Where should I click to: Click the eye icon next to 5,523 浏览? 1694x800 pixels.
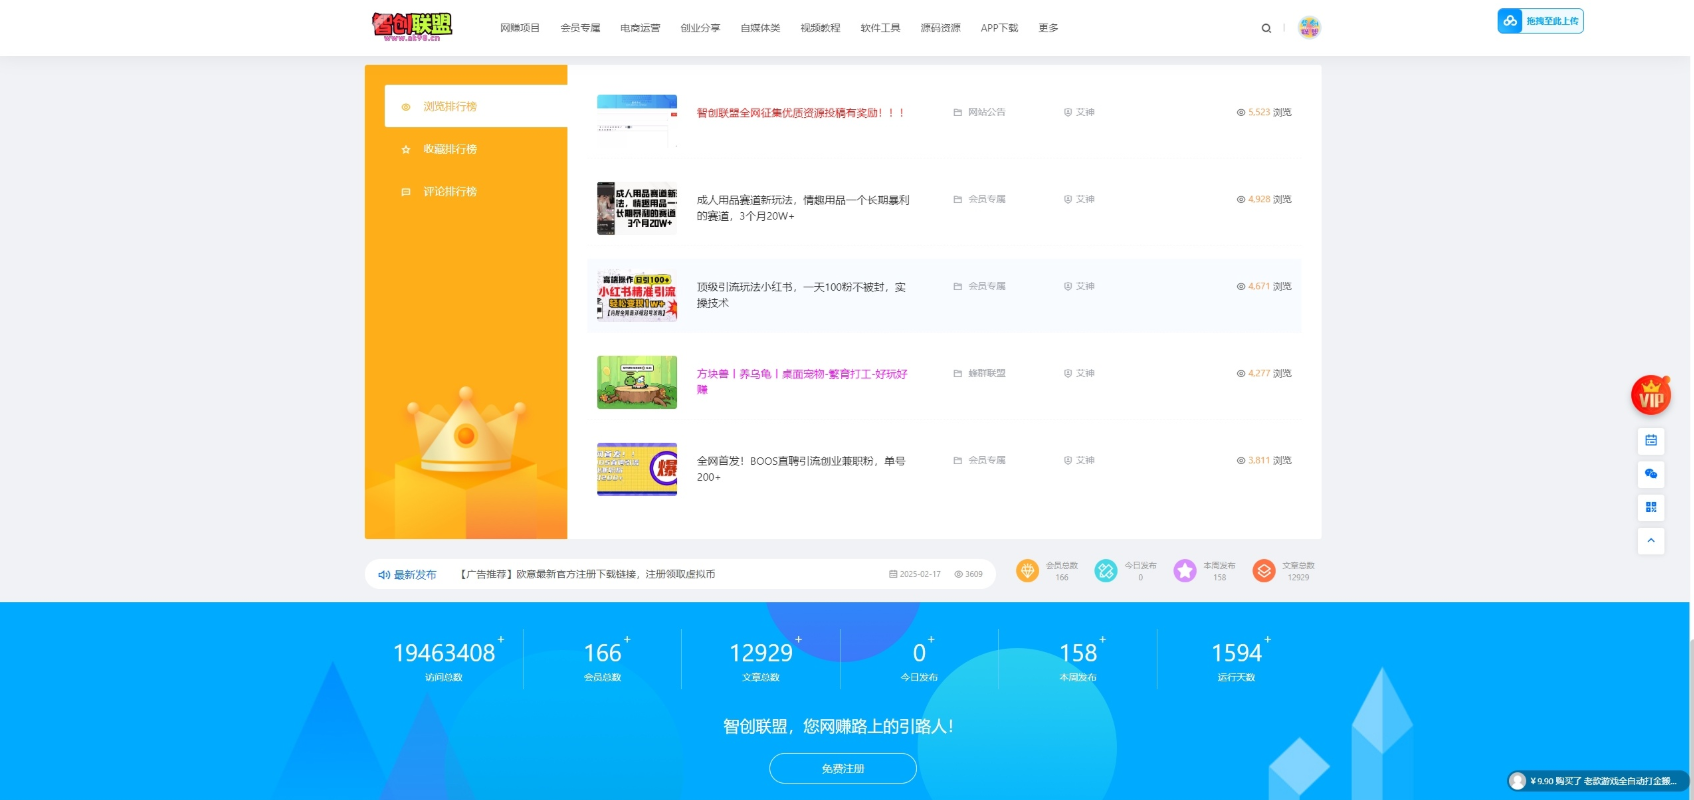click(1241, 113)
